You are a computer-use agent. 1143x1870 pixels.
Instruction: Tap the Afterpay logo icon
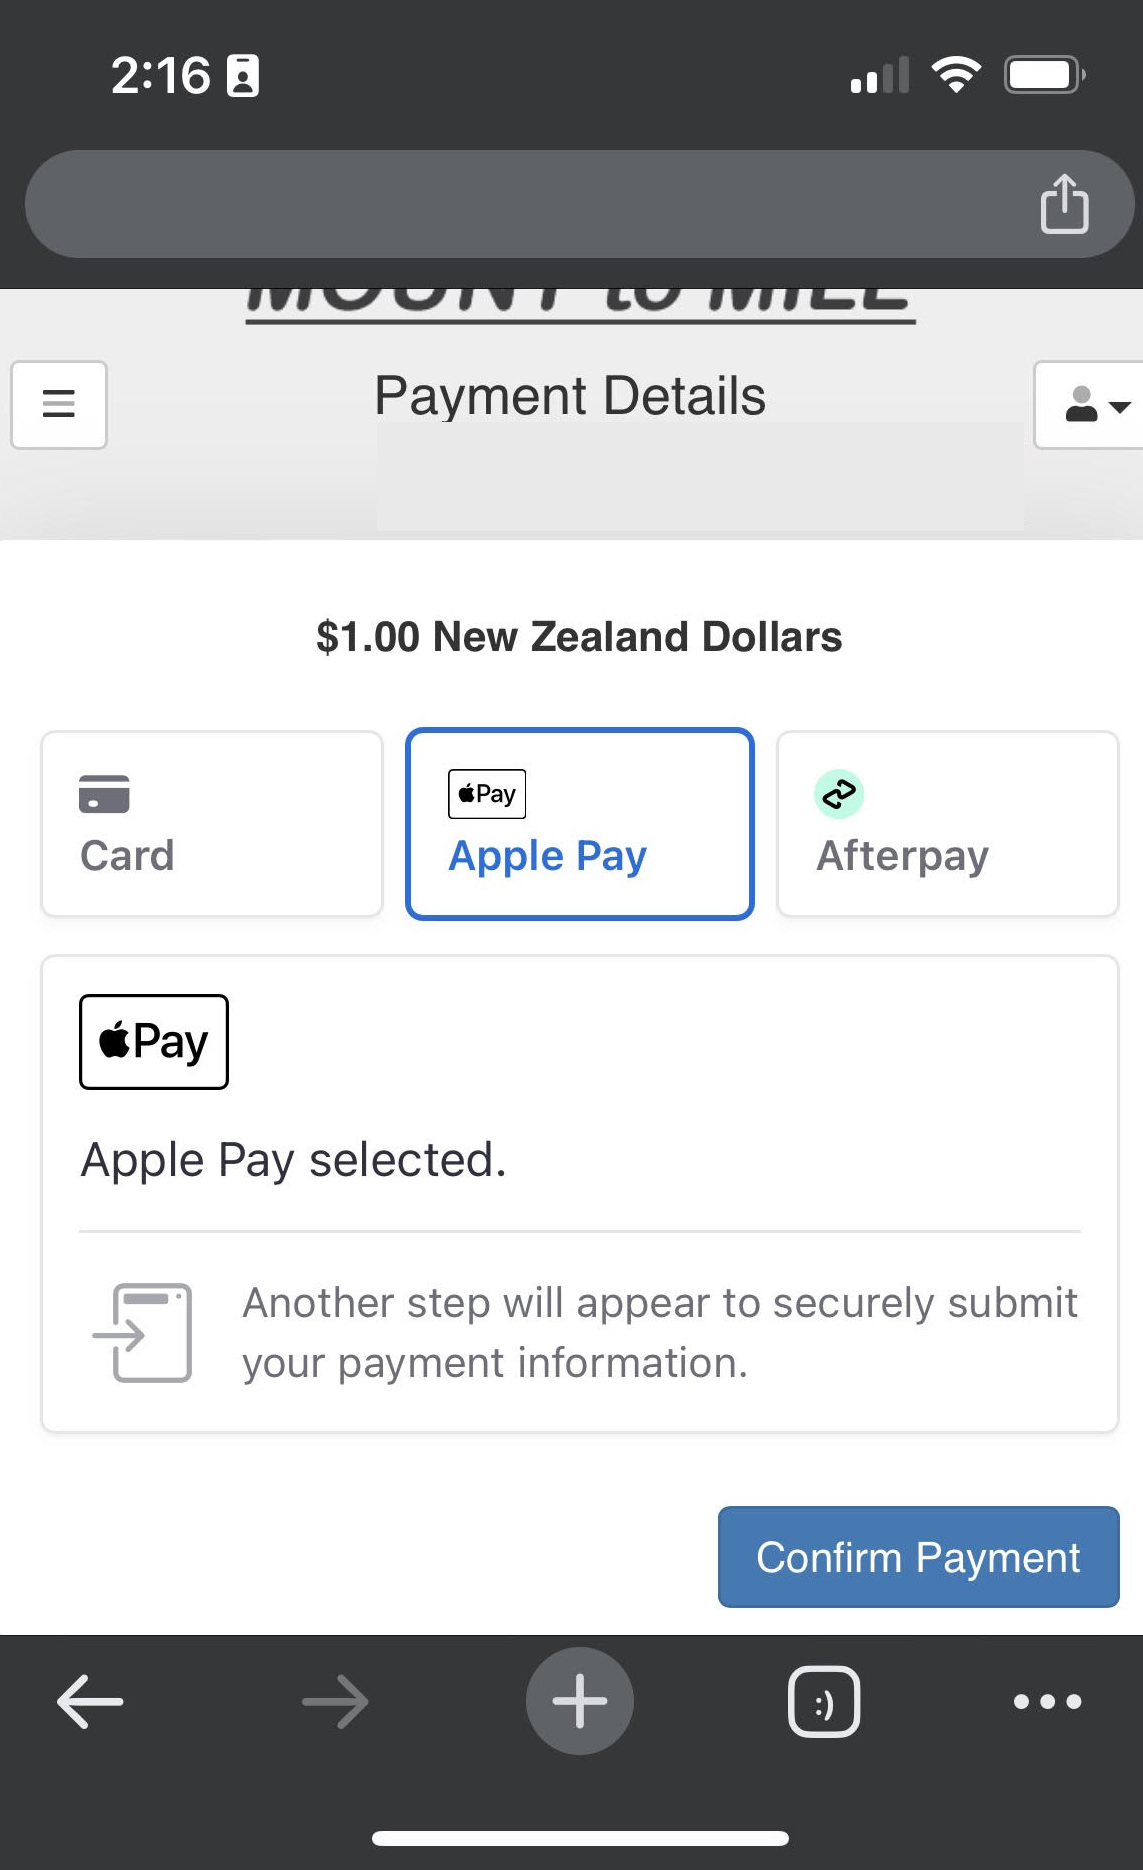(x=839, y=794)
